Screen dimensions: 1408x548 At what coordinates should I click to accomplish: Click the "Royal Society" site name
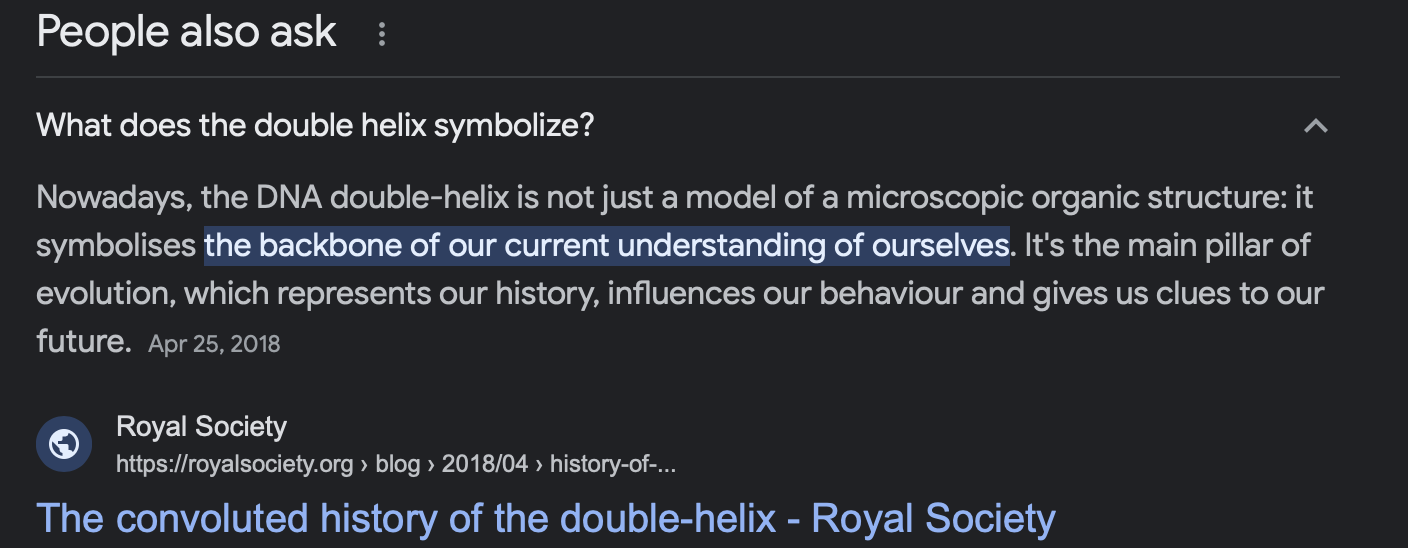(201, 427)
